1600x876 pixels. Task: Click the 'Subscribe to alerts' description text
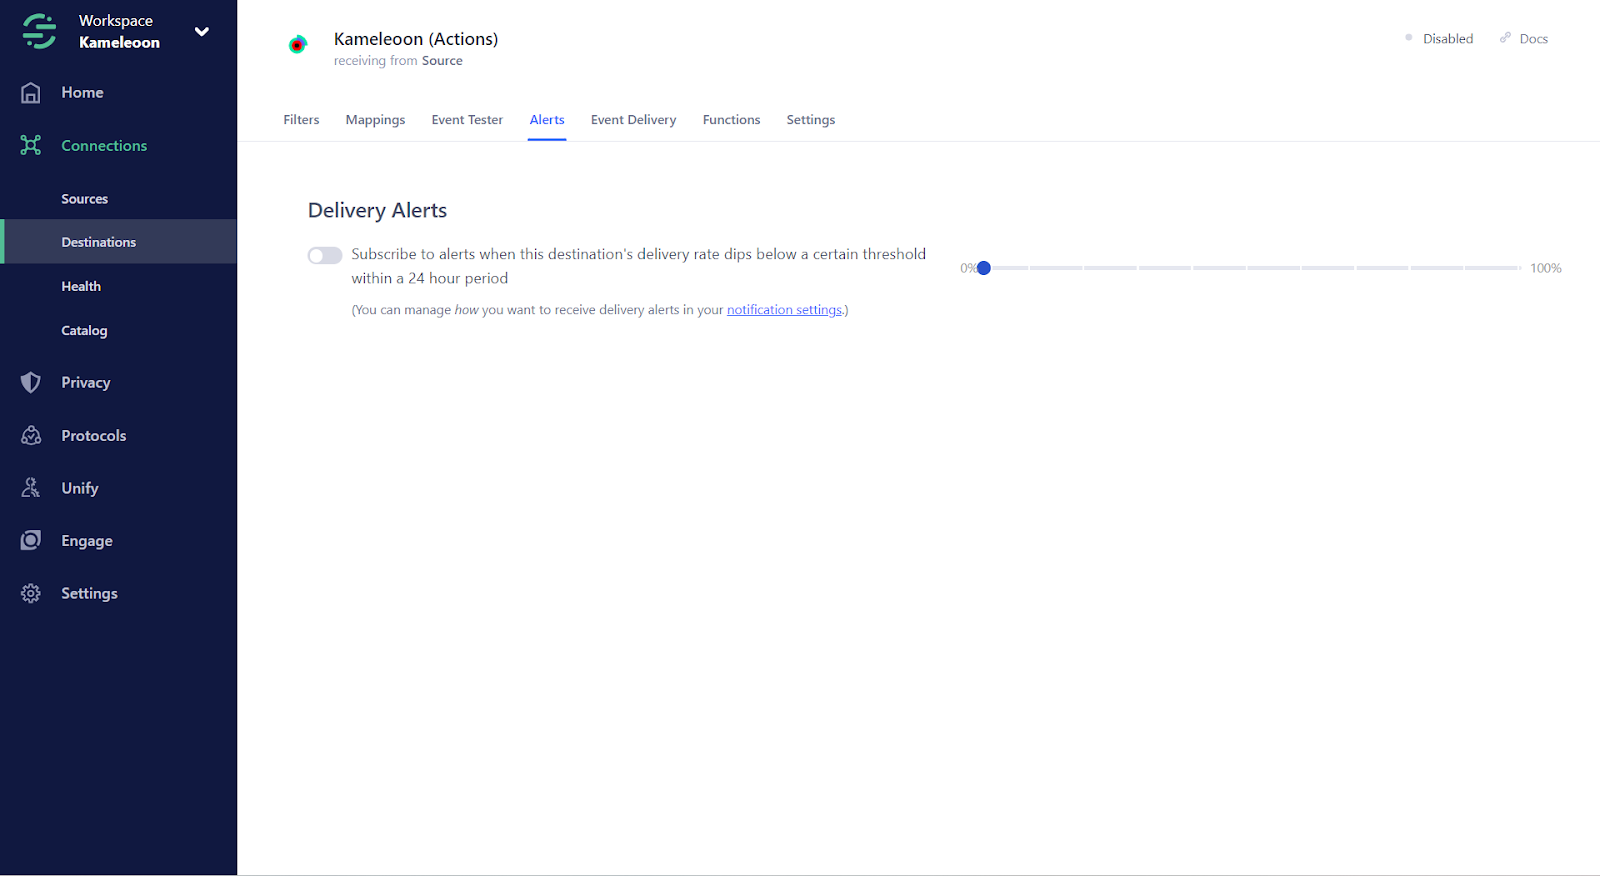638,266
